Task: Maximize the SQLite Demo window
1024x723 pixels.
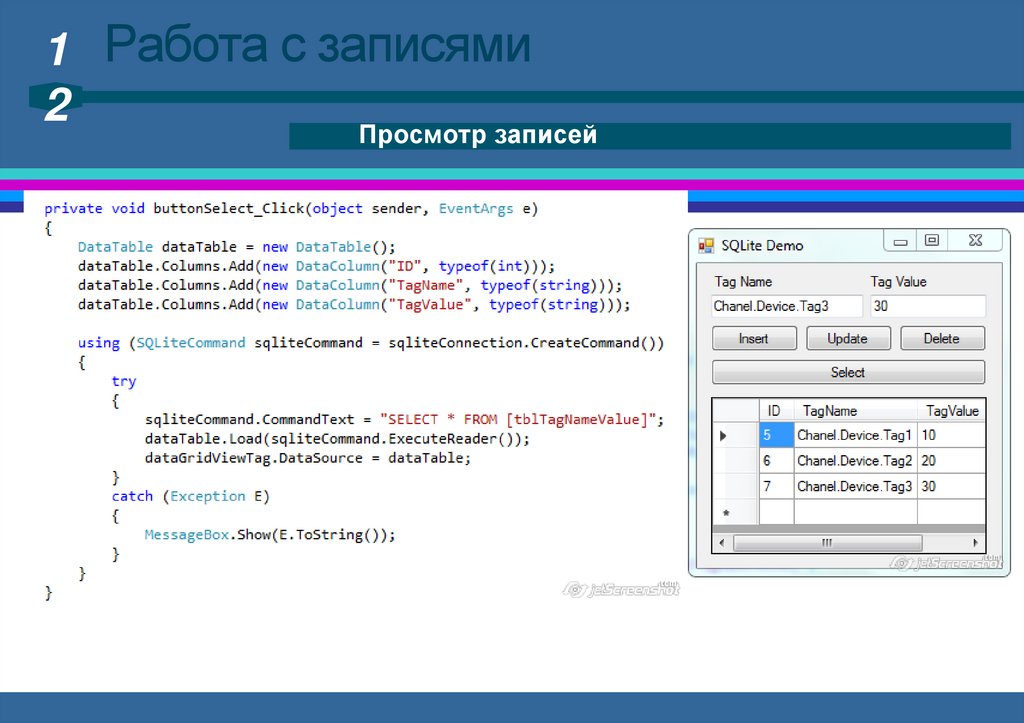Action: tap(932, 241)
